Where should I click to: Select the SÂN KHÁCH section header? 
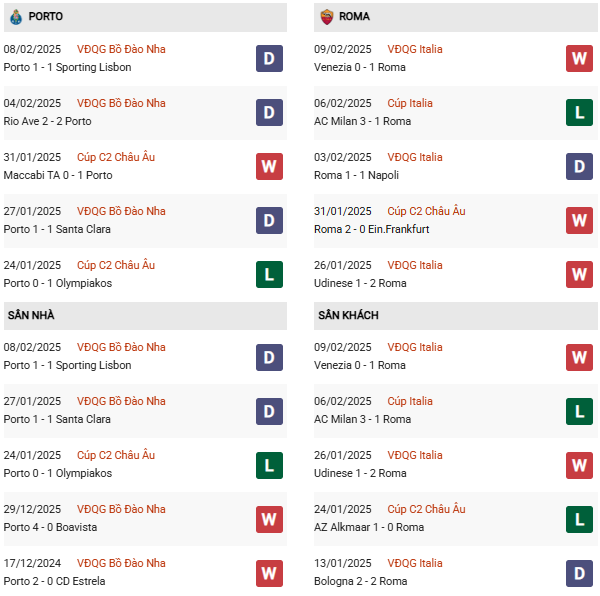coord(348,315)
